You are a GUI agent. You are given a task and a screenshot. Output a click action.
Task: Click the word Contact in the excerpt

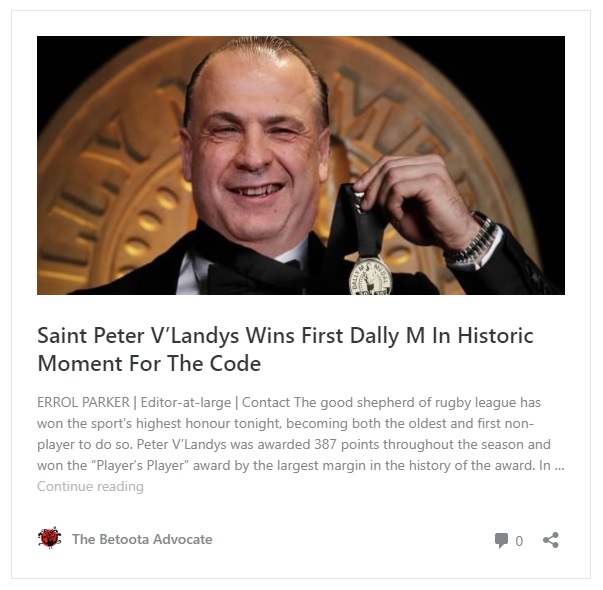click(x=266, y=402)
